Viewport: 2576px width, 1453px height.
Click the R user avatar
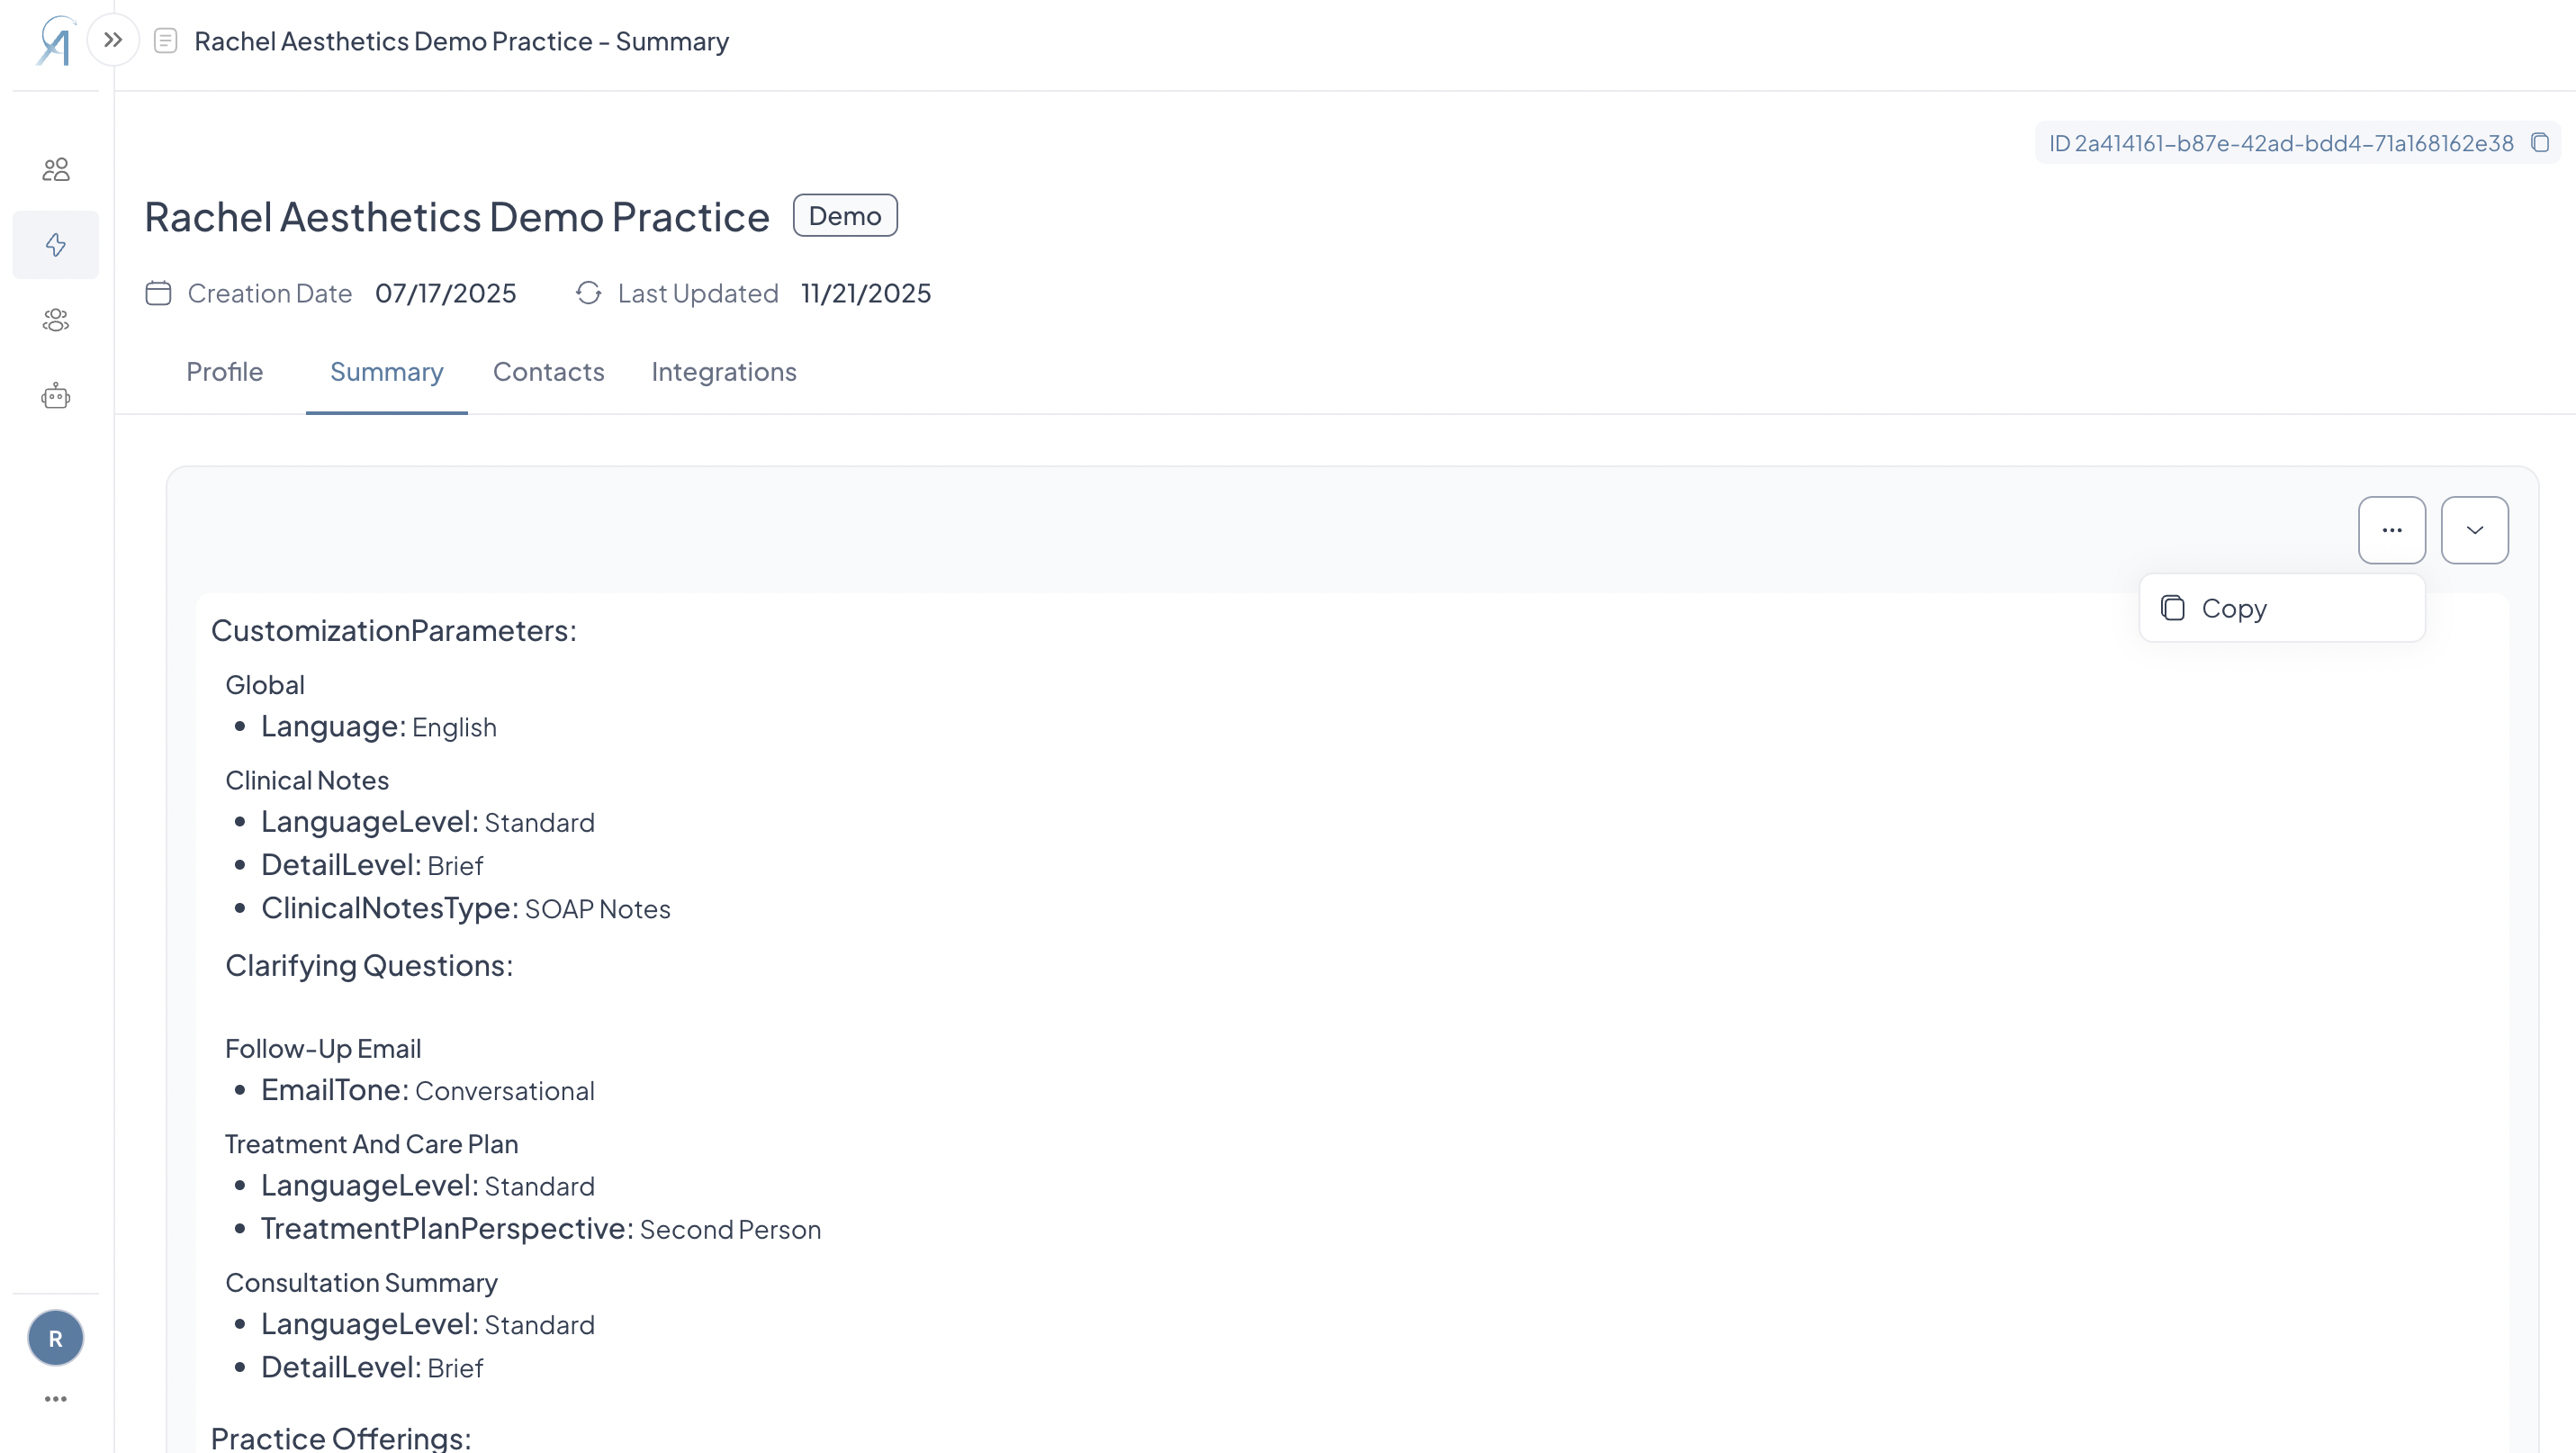click(x=56, y=1338)
